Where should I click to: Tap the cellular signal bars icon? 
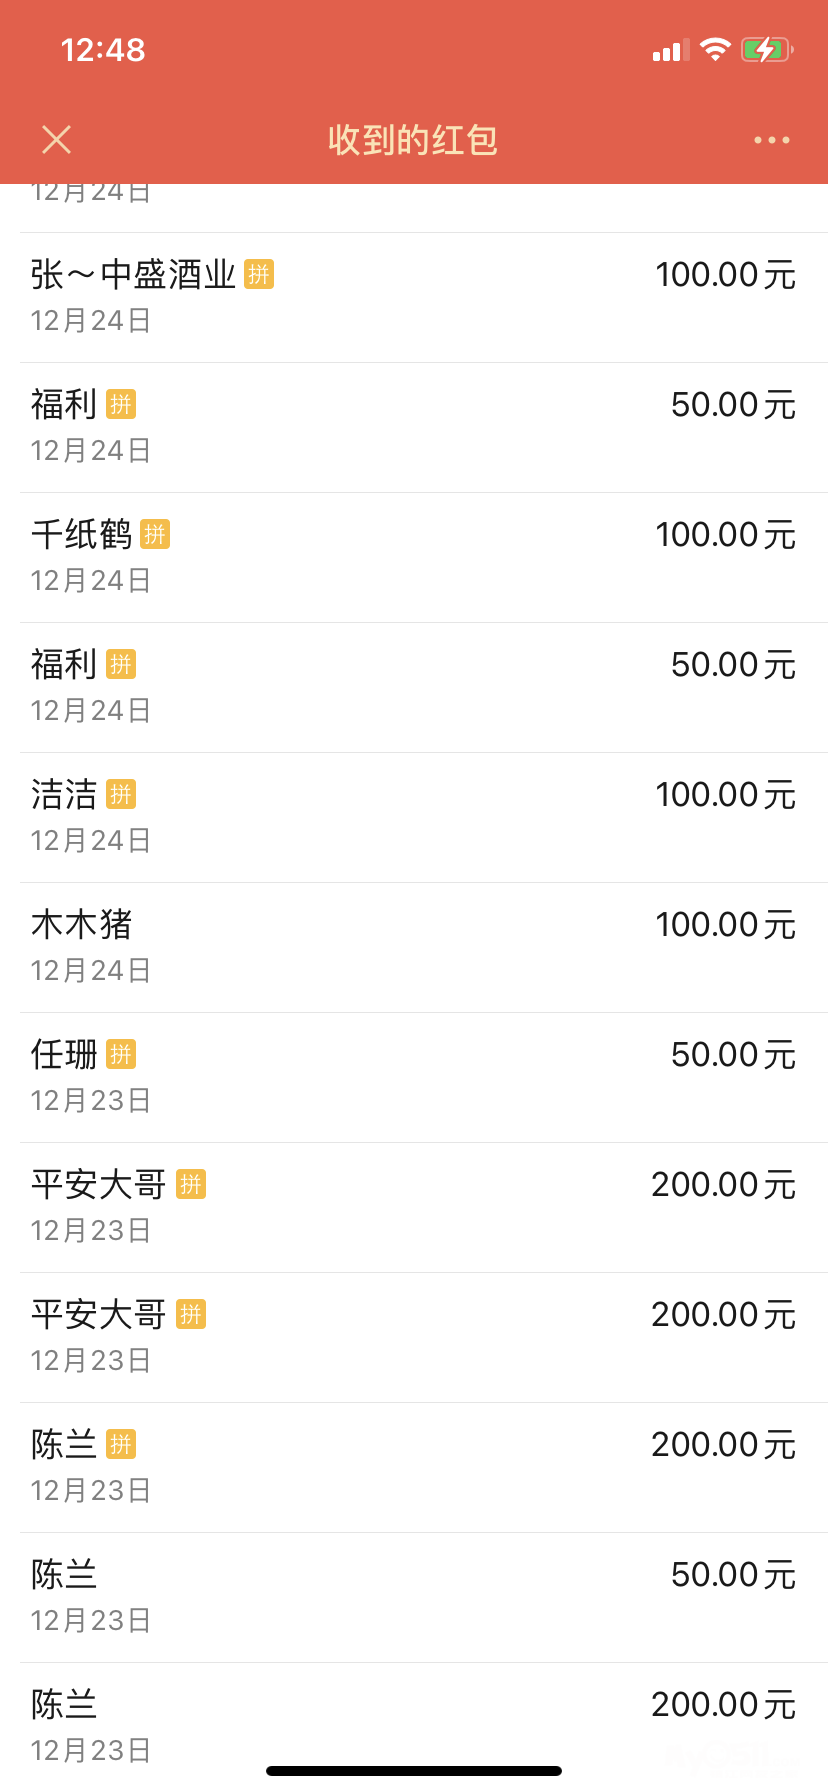pyautogui.click(x=671, y=50)
